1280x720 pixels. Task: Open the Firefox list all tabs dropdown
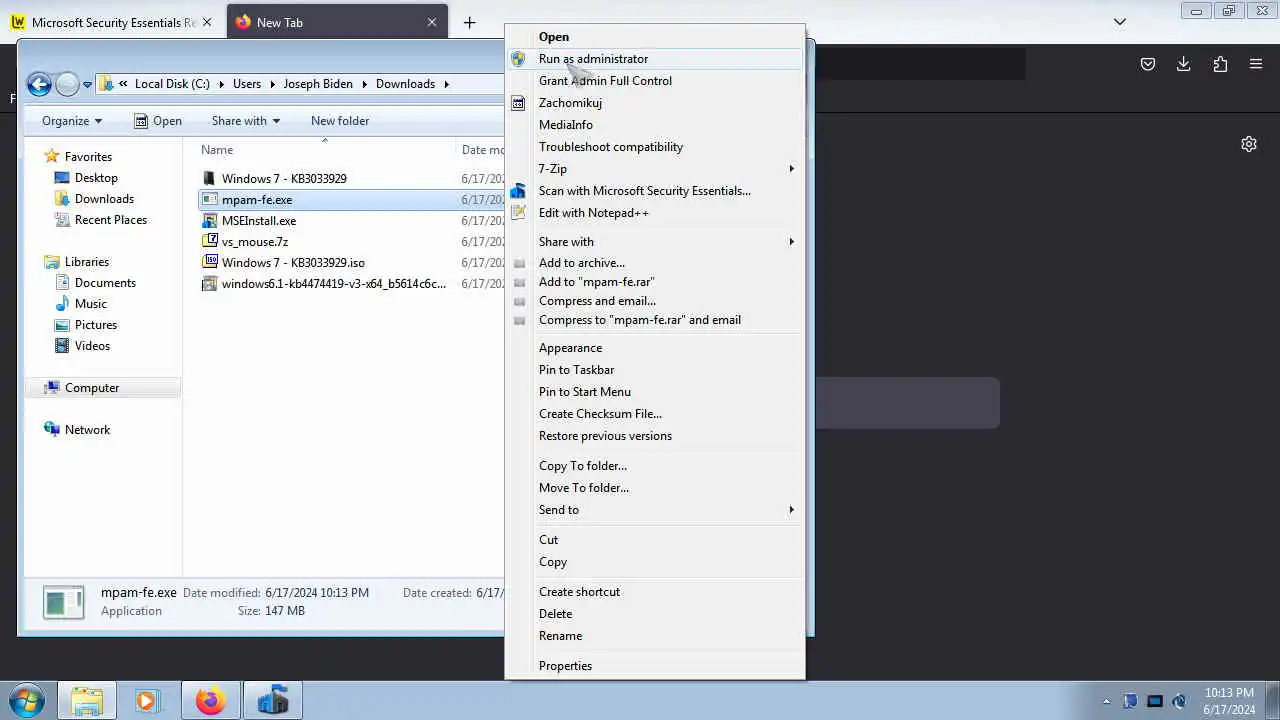[1120, 22]
